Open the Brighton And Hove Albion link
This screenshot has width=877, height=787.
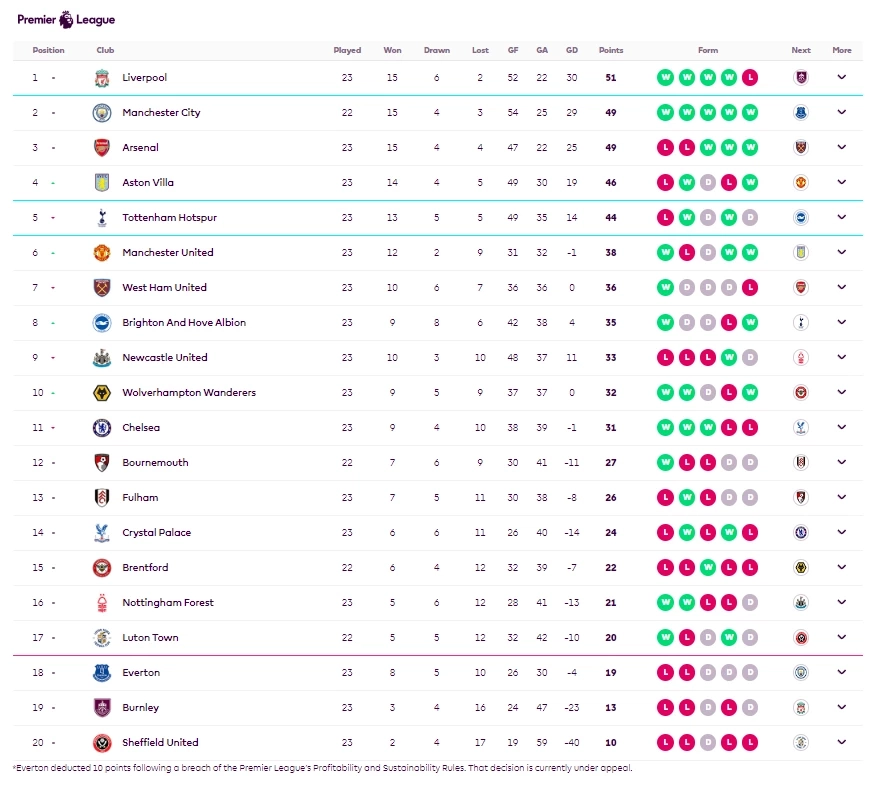point(183,323)
